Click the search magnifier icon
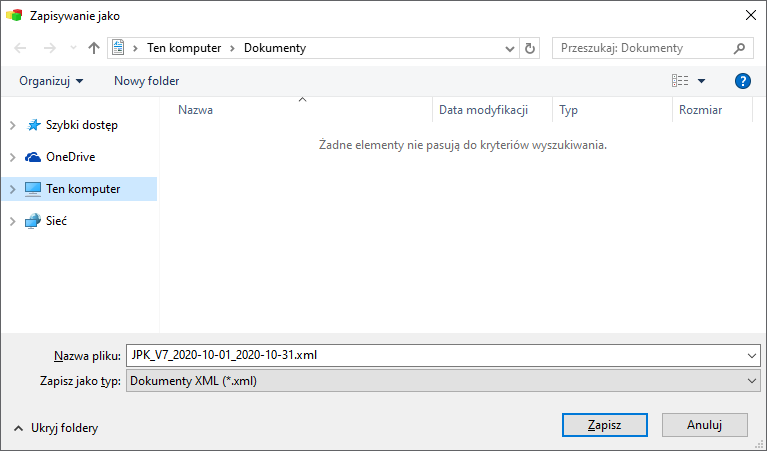Screen dimensions: 767x451 (740, 48)
